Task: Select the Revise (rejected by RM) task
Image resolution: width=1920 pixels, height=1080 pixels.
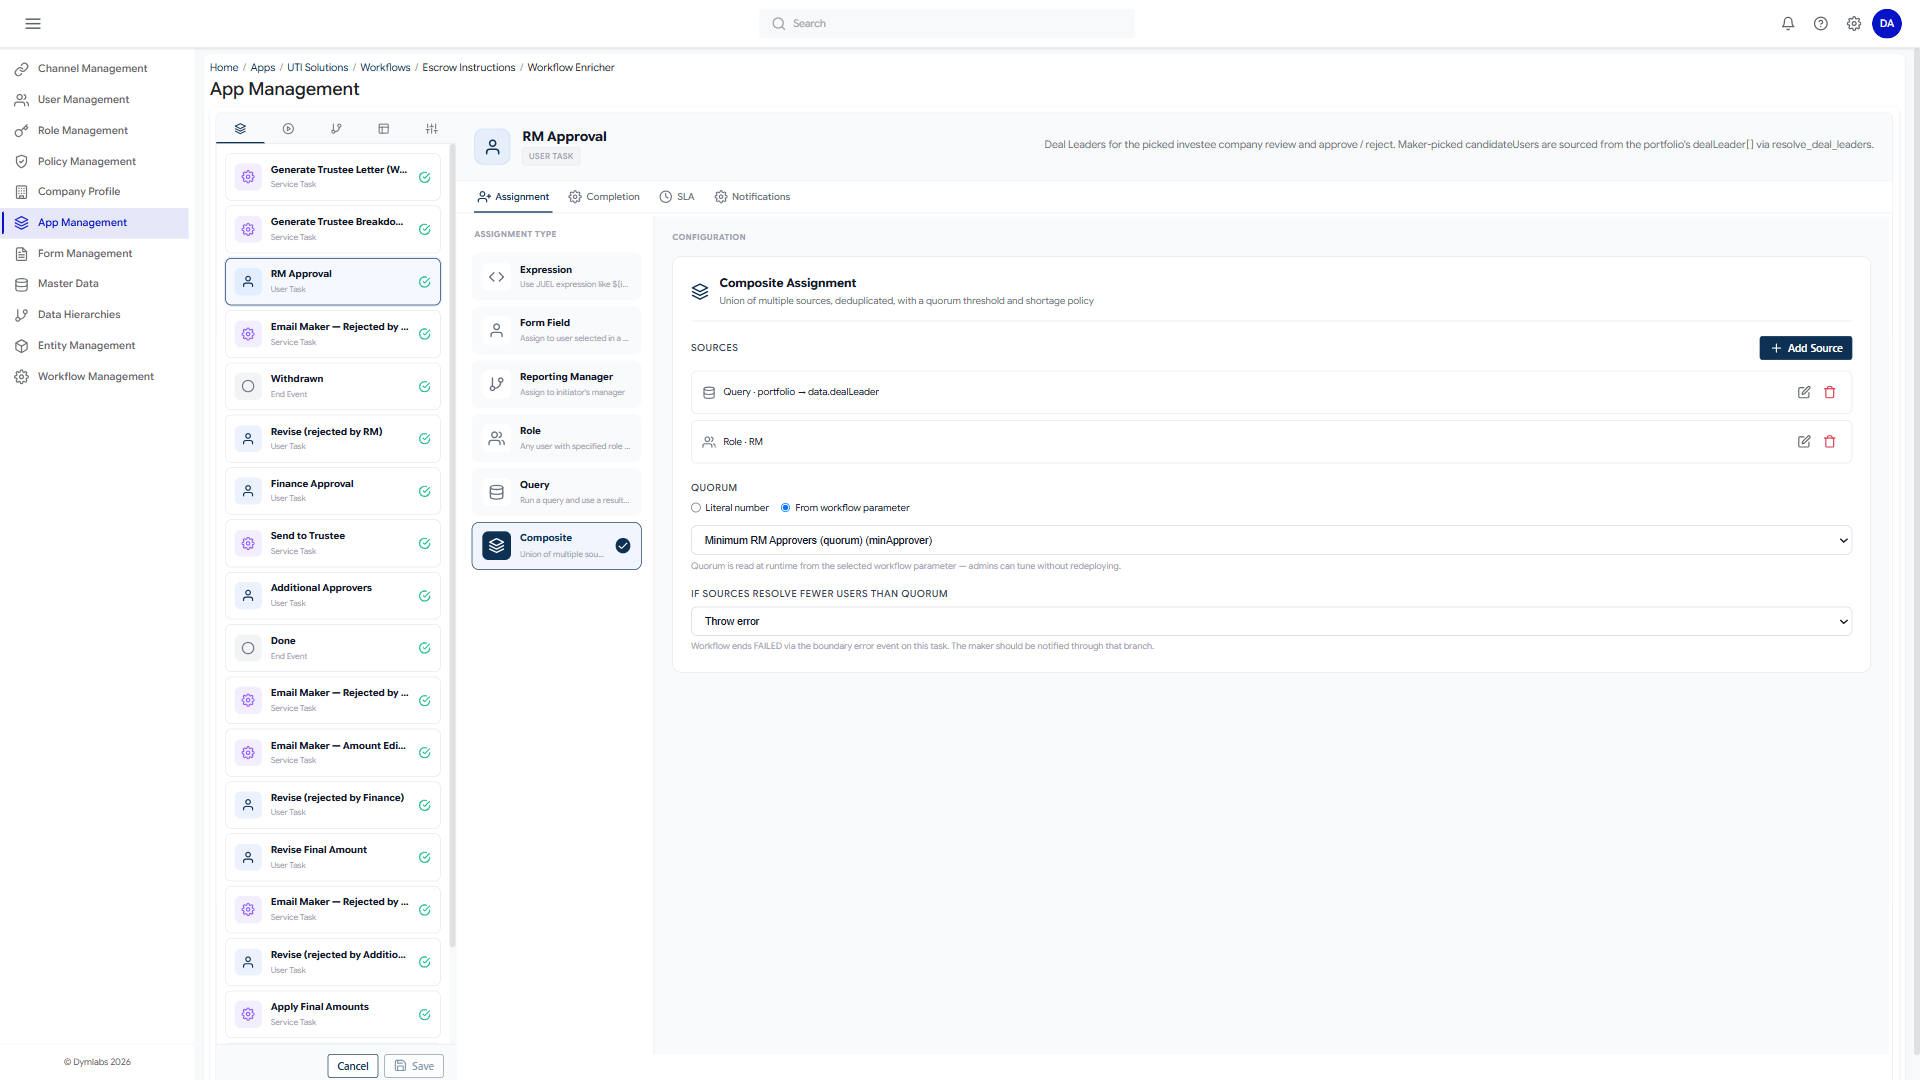Action: [x=333, y=439]
